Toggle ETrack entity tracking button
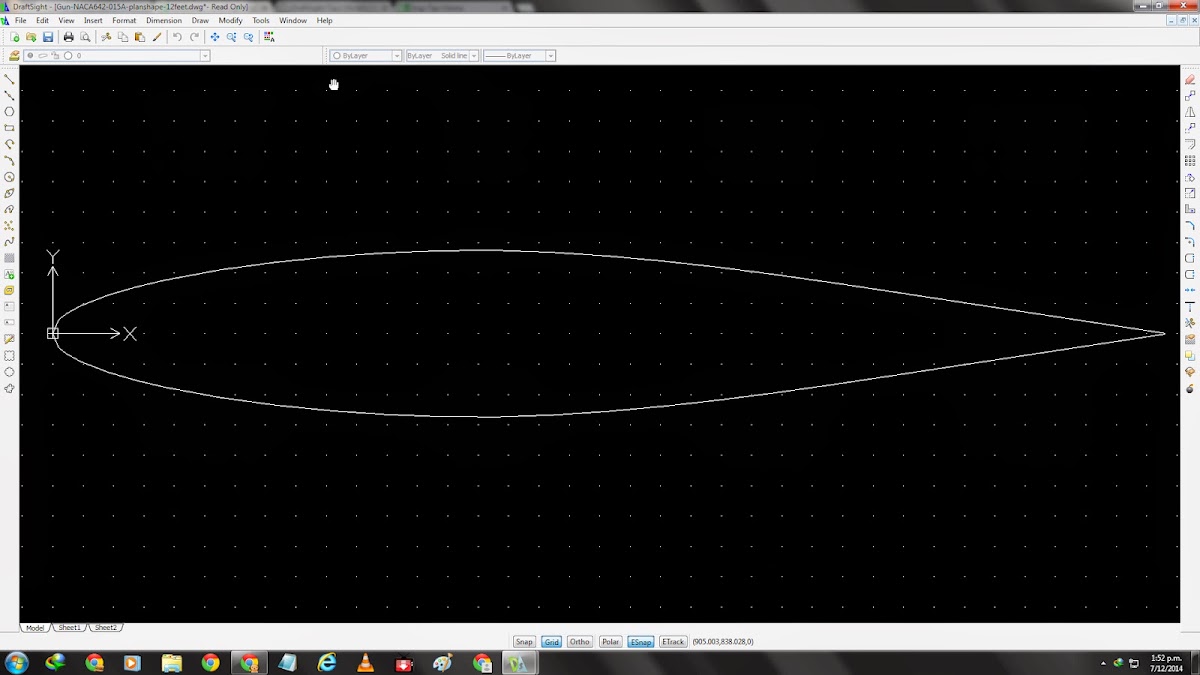This screenshot has width=1200, height=675. click(x=673, y=642)
